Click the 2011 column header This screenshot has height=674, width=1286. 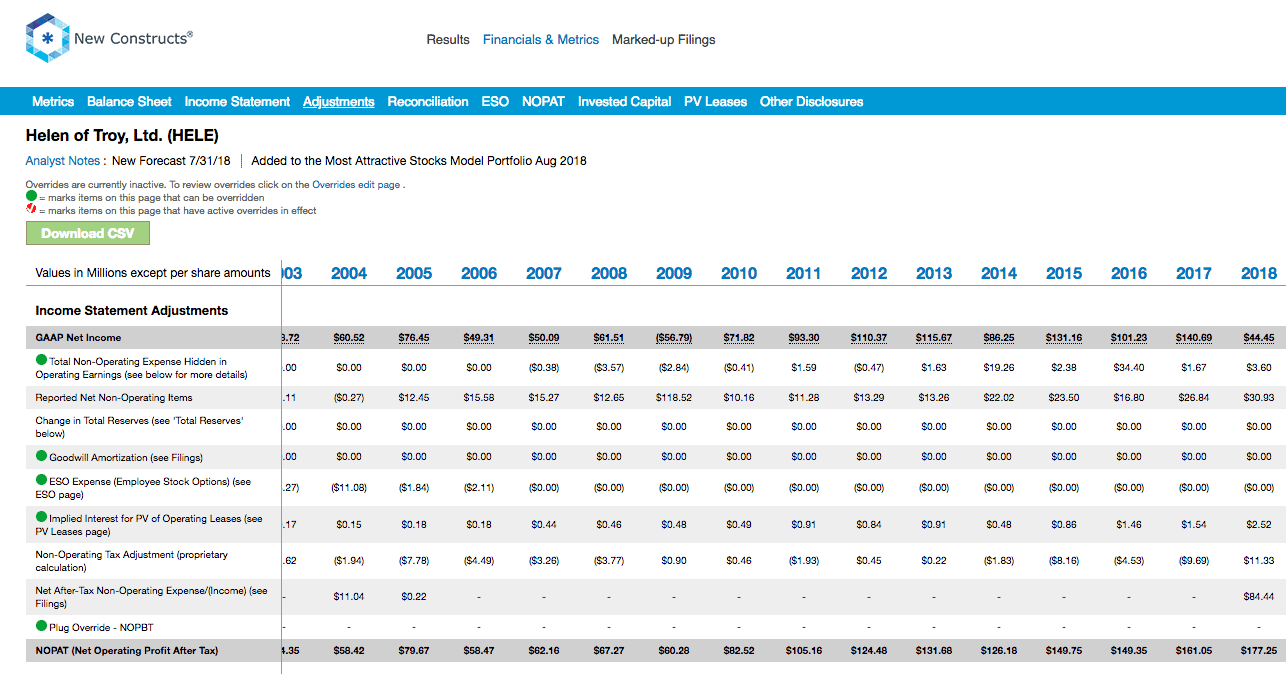(x=804, y=273)
